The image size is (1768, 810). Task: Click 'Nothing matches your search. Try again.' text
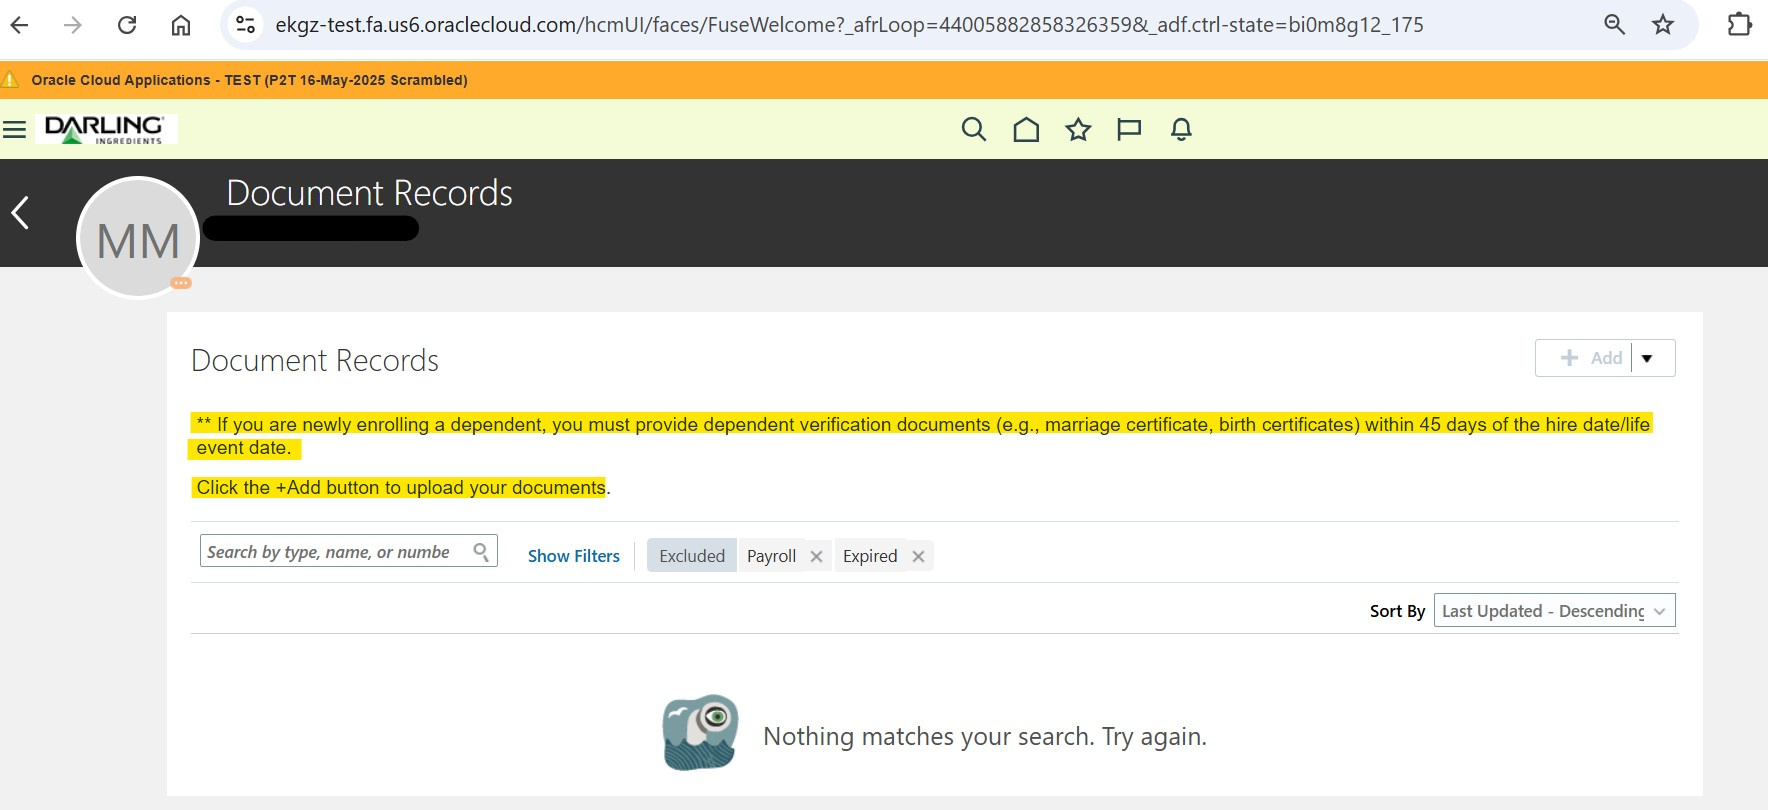[985, 737]
